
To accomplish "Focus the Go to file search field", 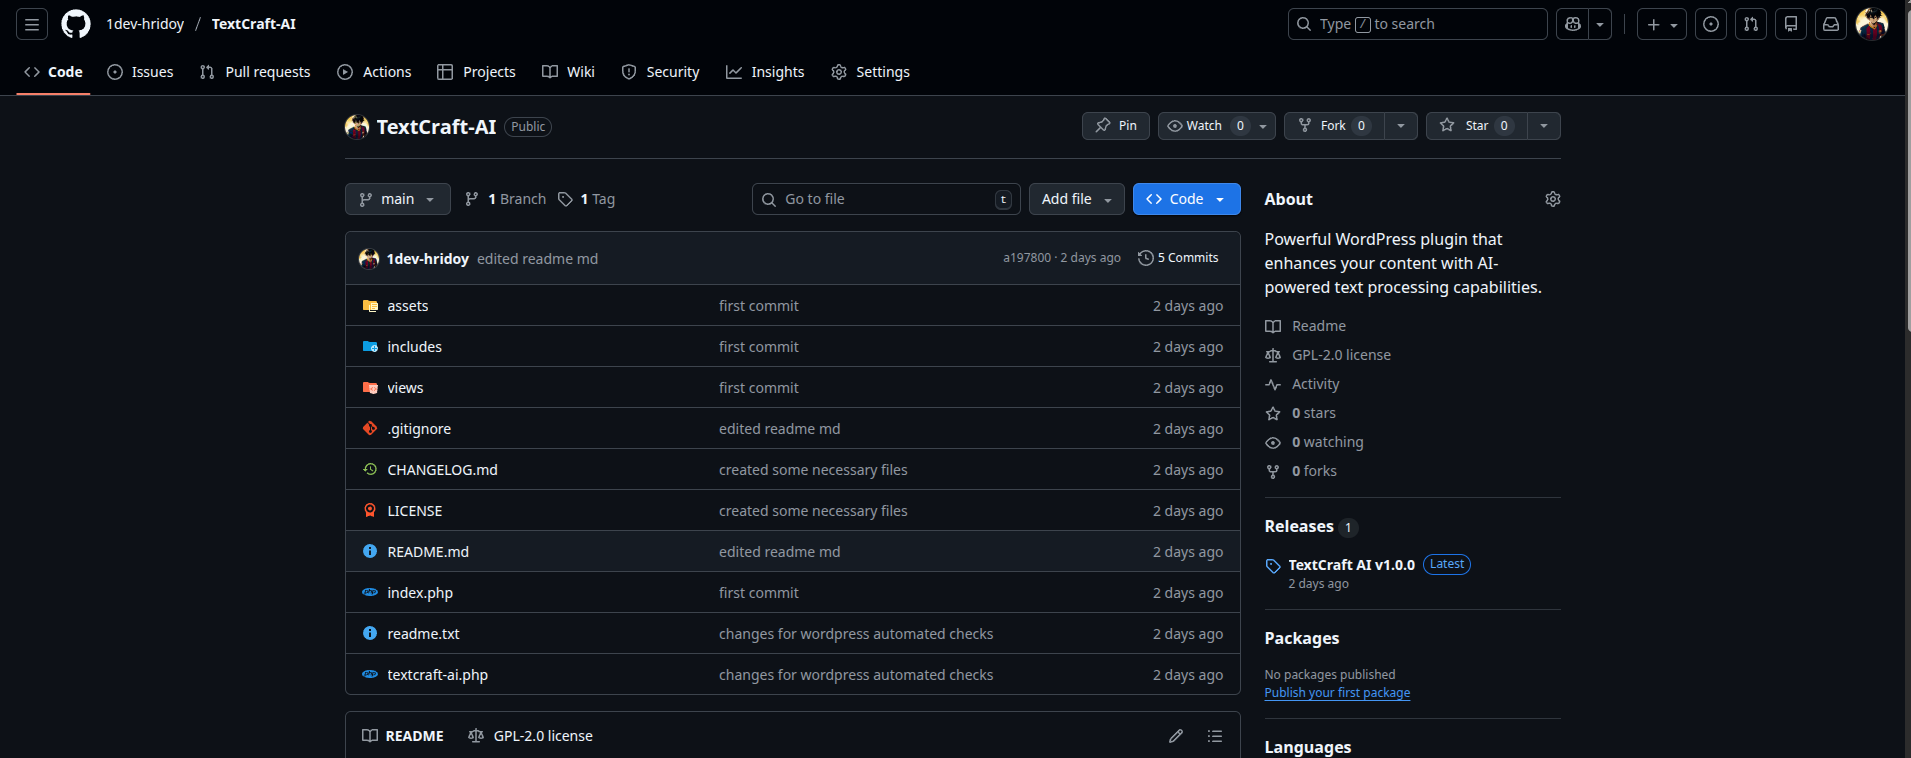I will coord(886,199).
